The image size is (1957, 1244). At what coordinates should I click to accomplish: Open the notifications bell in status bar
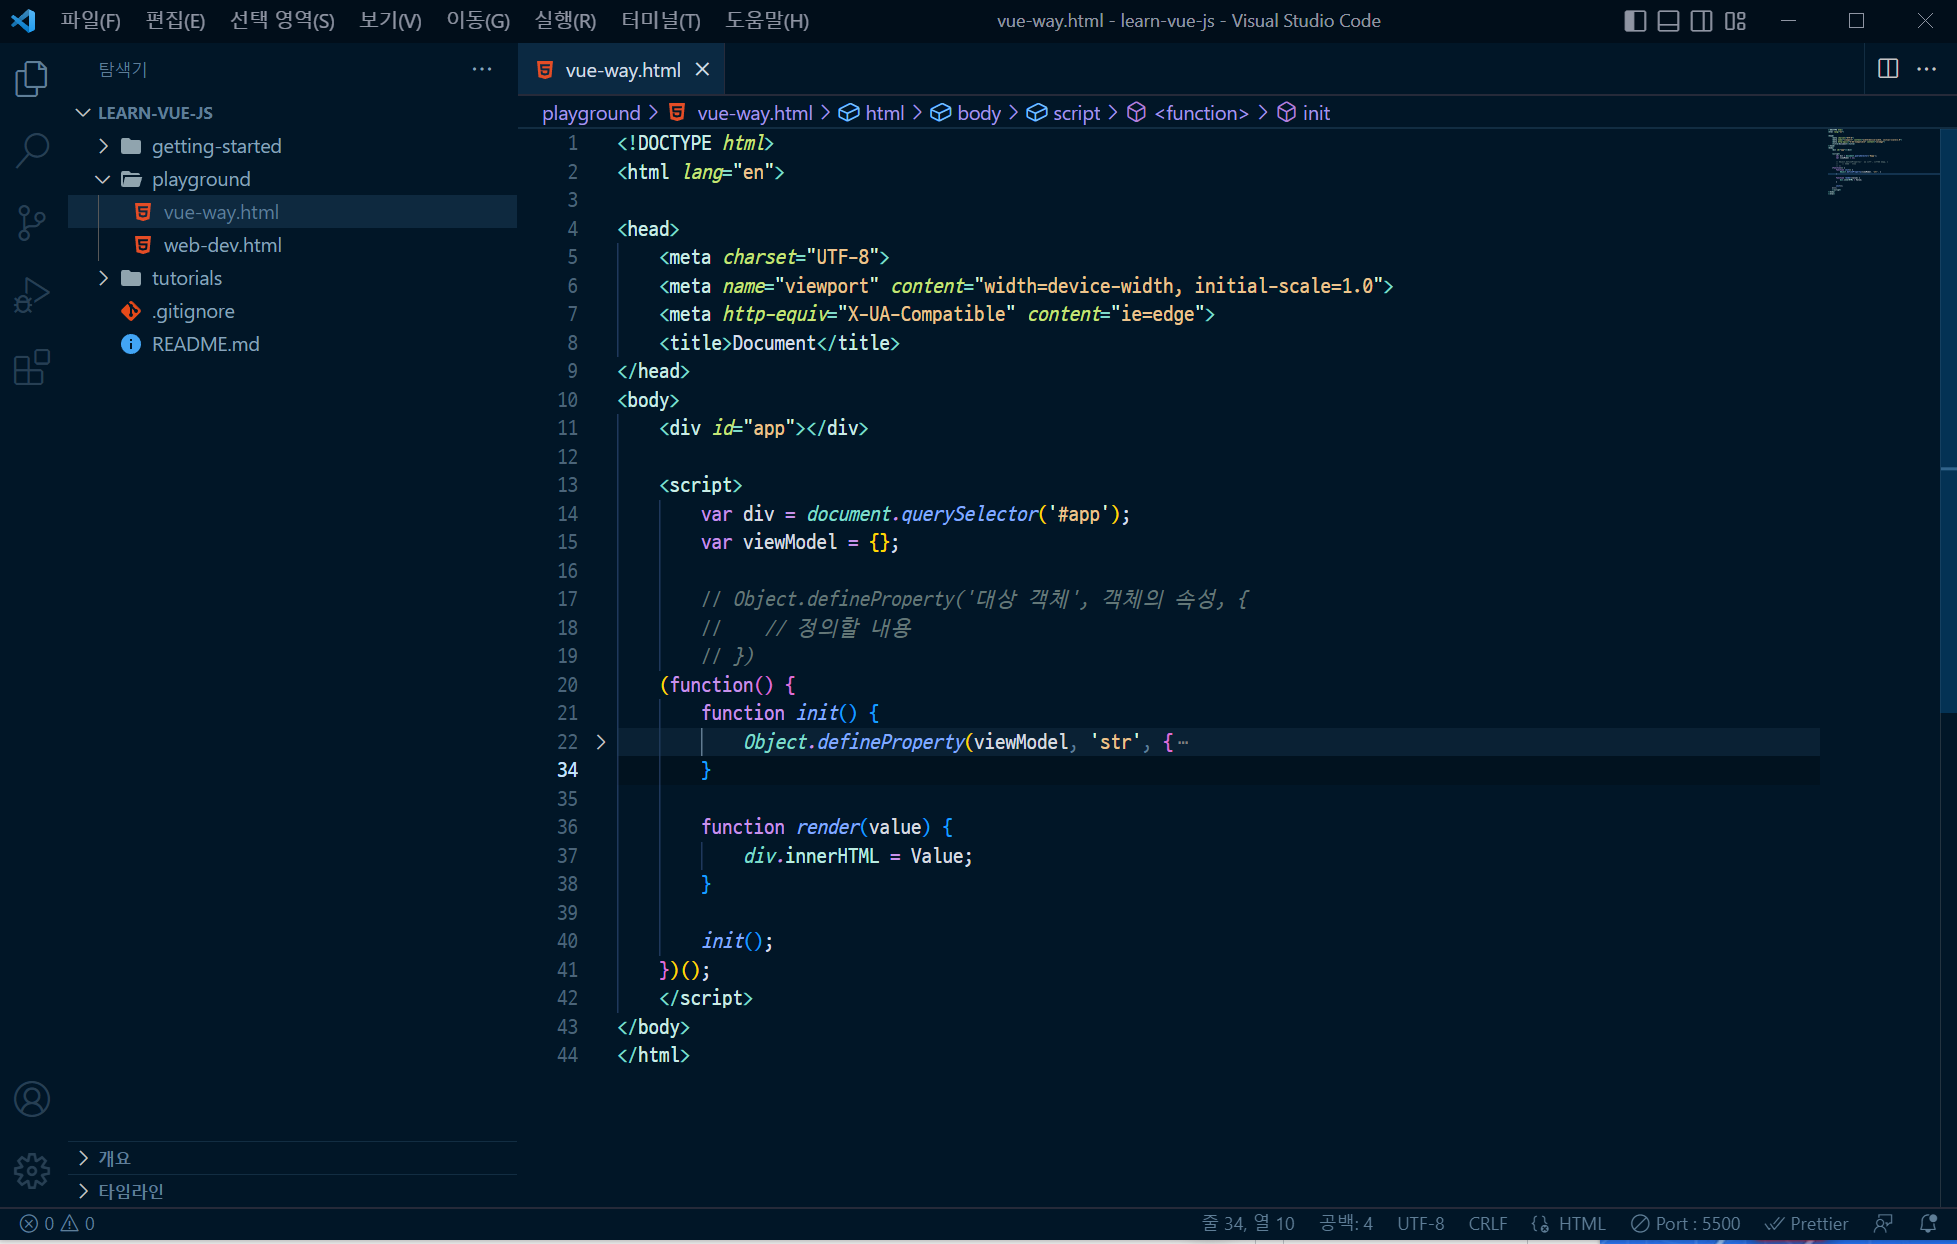[x=1929, y=1223]
